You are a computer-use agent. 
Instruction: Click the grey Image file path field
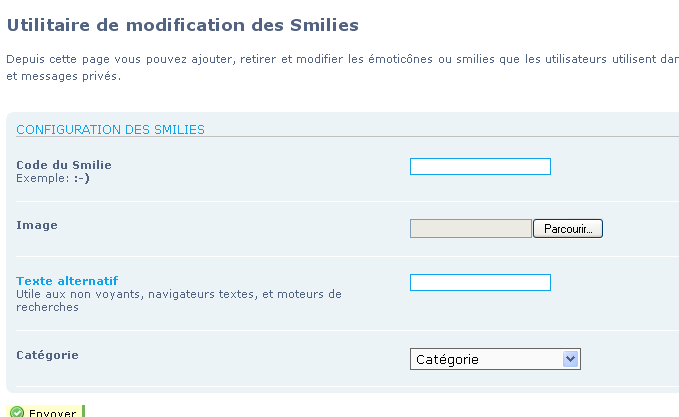click(471, 229)
